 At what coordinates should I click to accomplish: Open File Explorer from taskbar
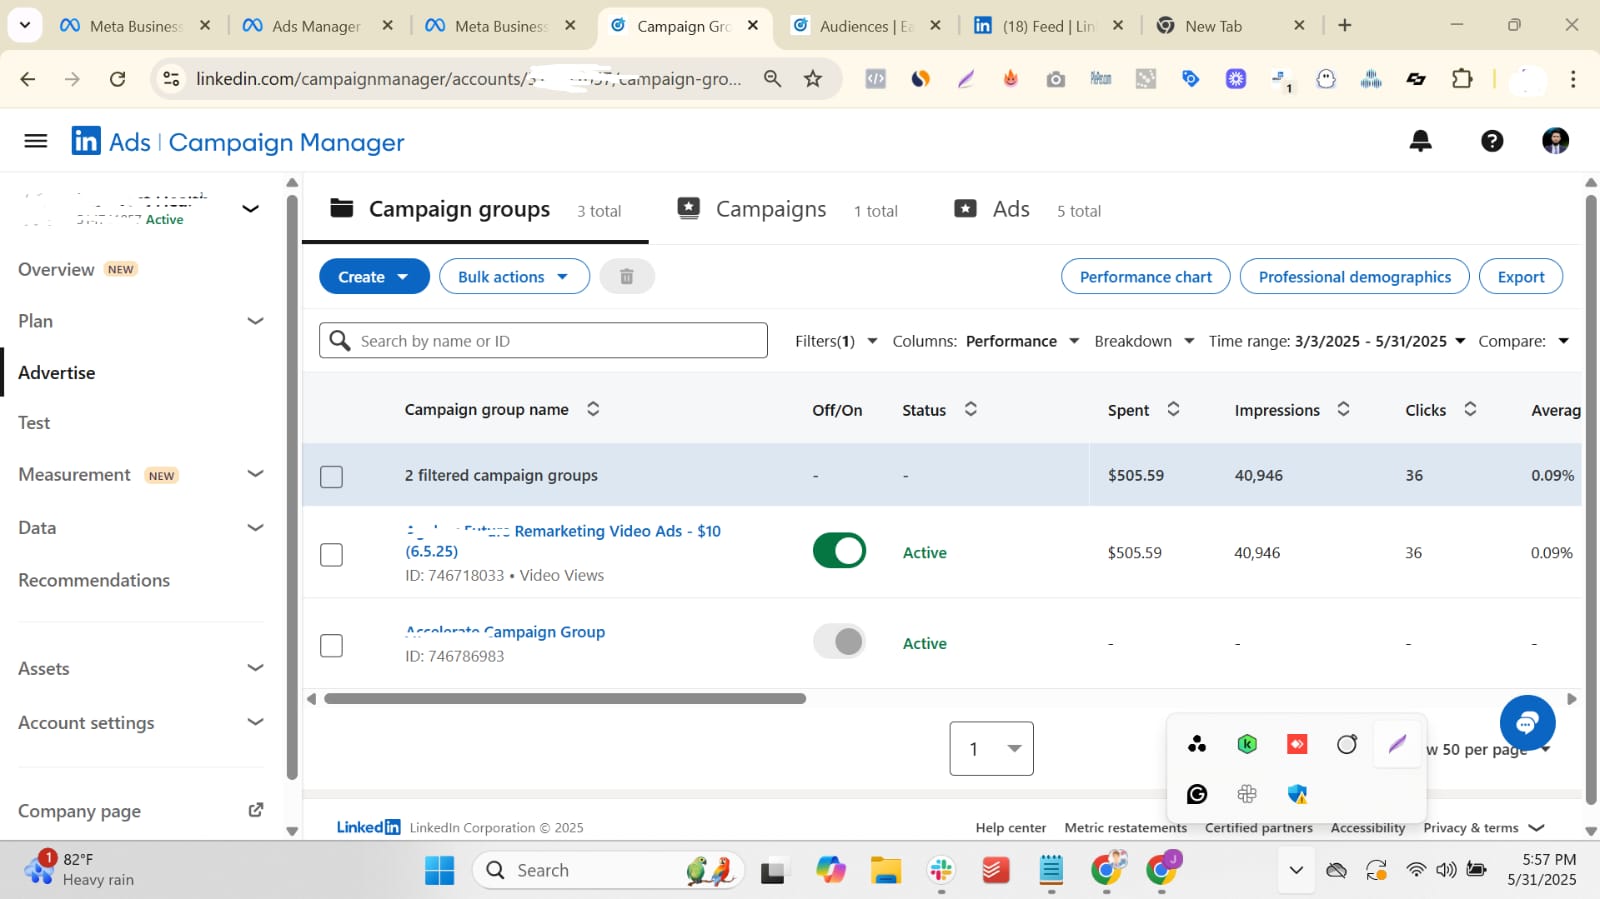tap(885, 870)
